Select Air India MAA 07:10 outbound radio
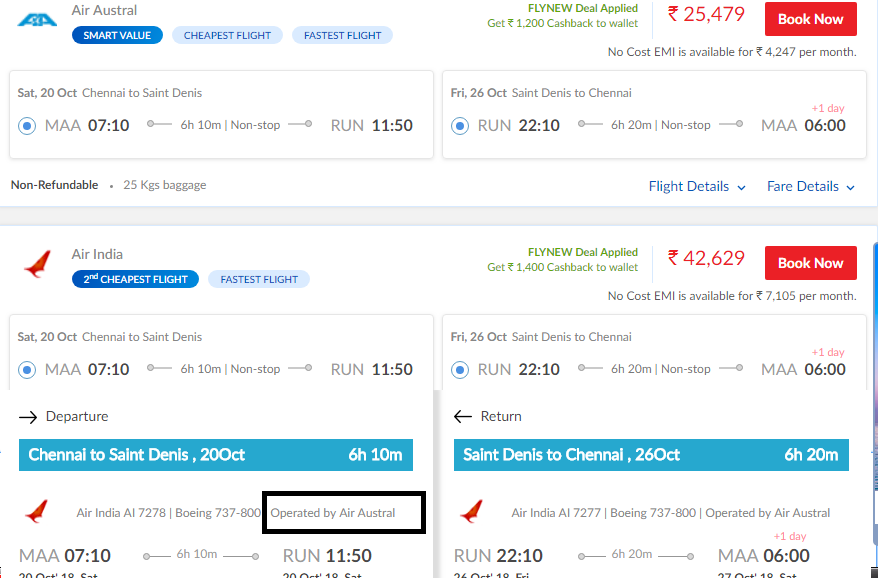 [x=27, y=370]
